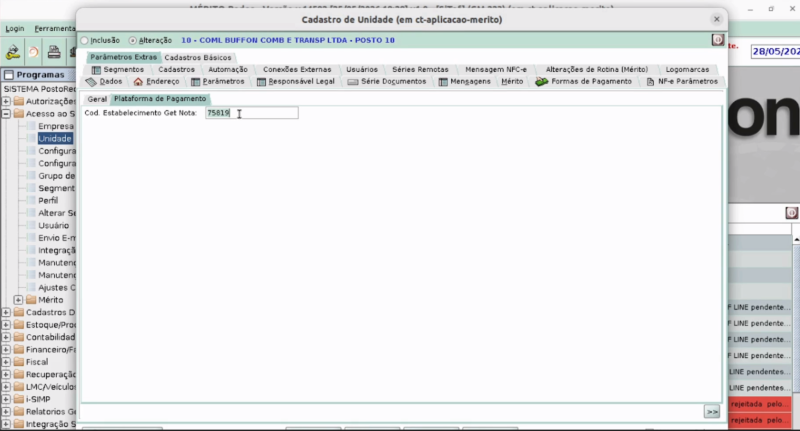Click the exit icon beside the unit title
The width and height of the screenshot is (800, 431).
[717, 40]
